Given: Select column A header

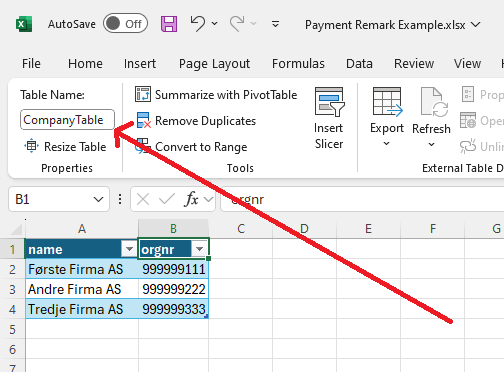Looking at the screenshot, I should coord(82,229).
